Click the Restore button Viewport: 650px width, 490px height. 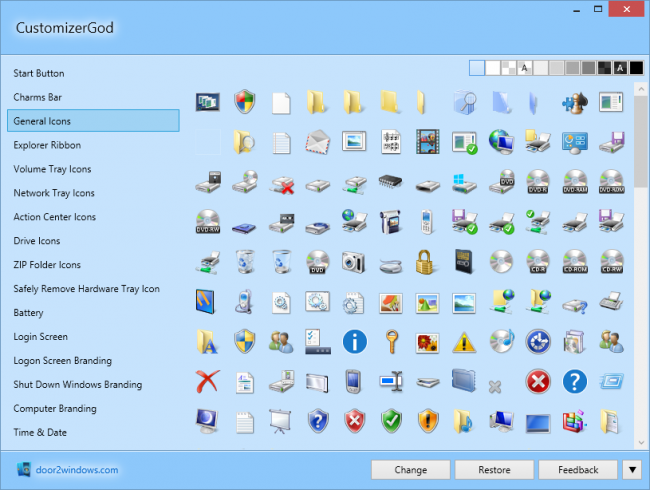pyautogui.click(x=494, y=470)
